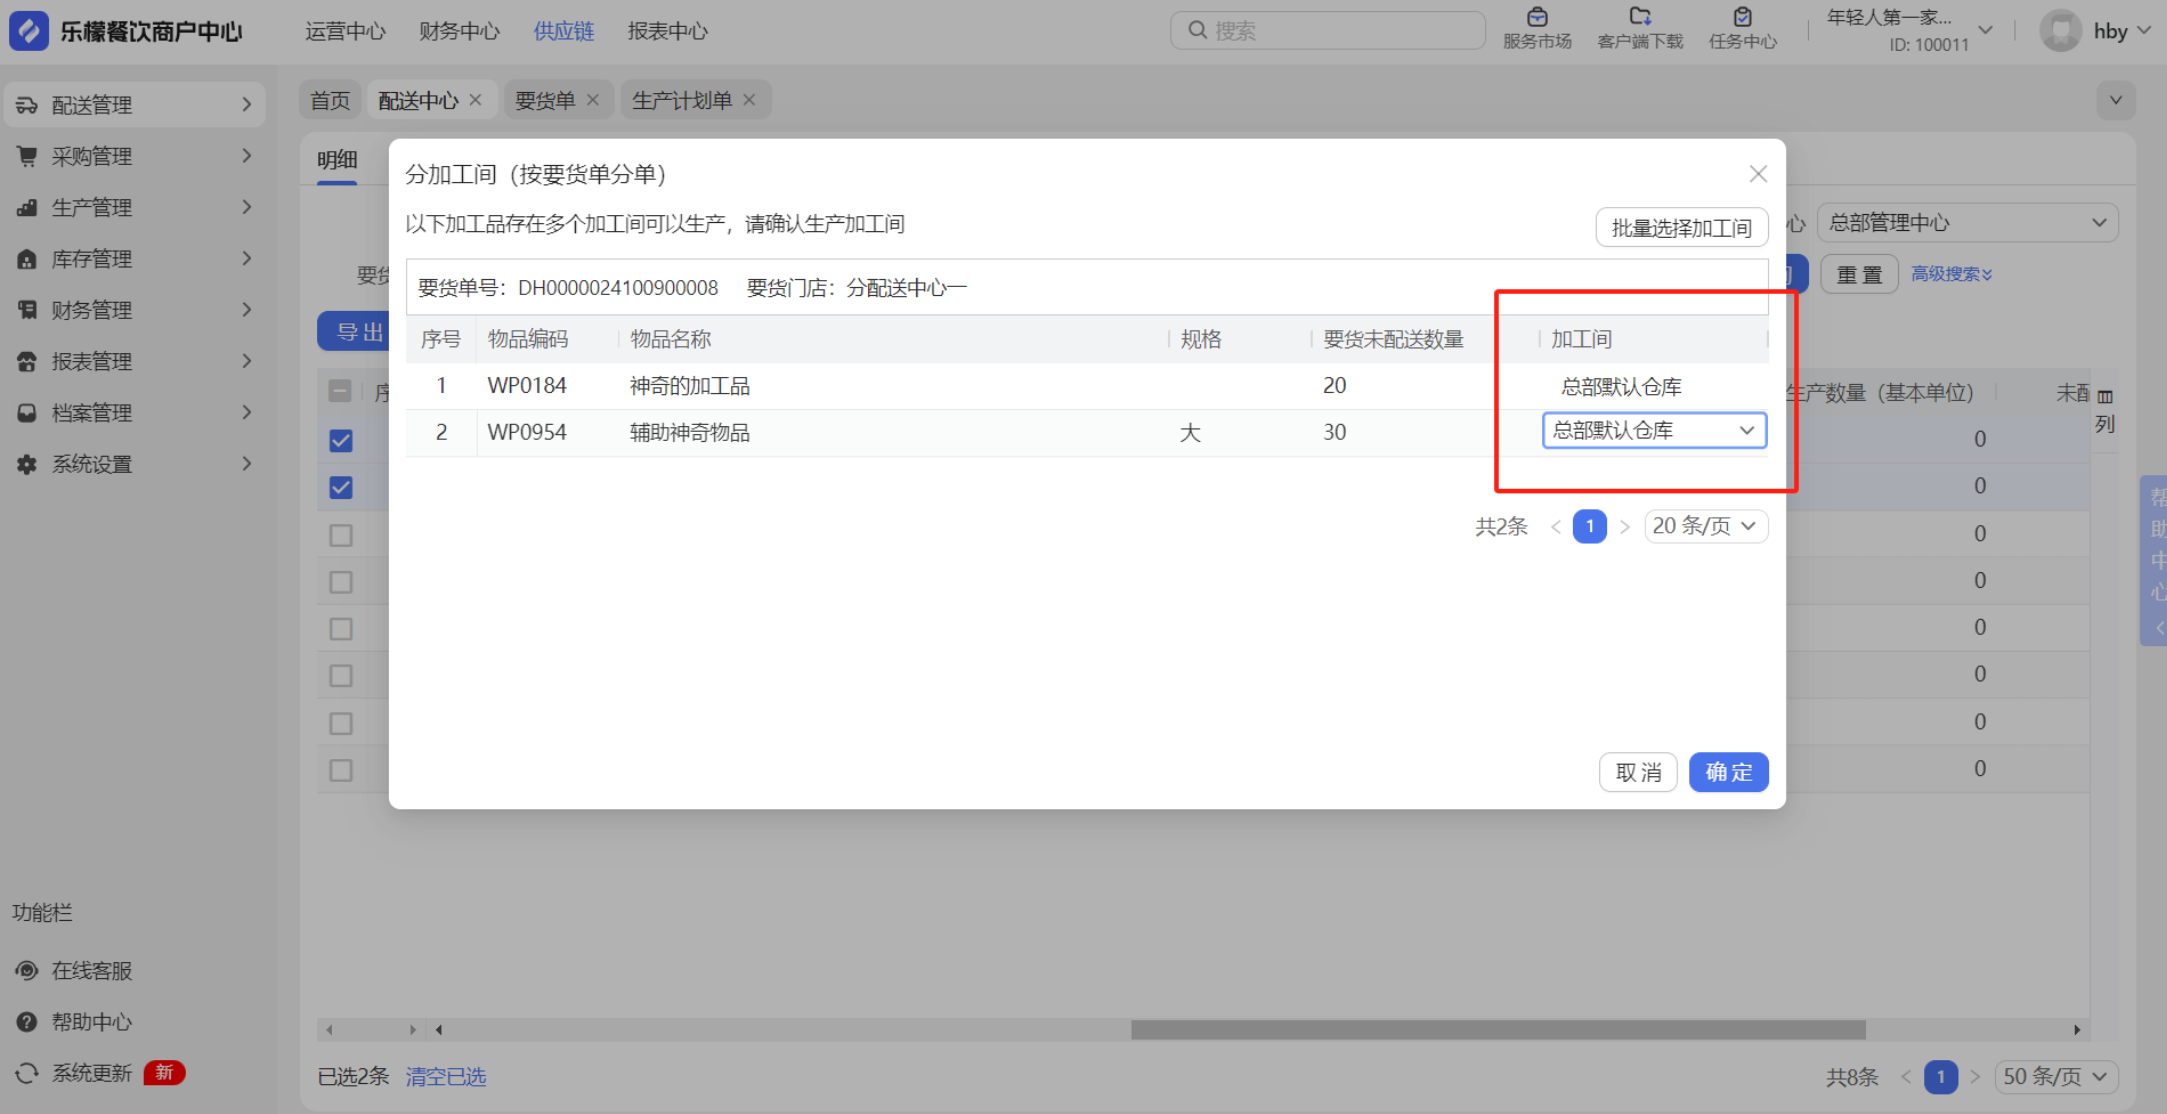Close the 配送中心 tab
The width and height of the screenshot is (2167, 1114).
[x=476, y=100]
